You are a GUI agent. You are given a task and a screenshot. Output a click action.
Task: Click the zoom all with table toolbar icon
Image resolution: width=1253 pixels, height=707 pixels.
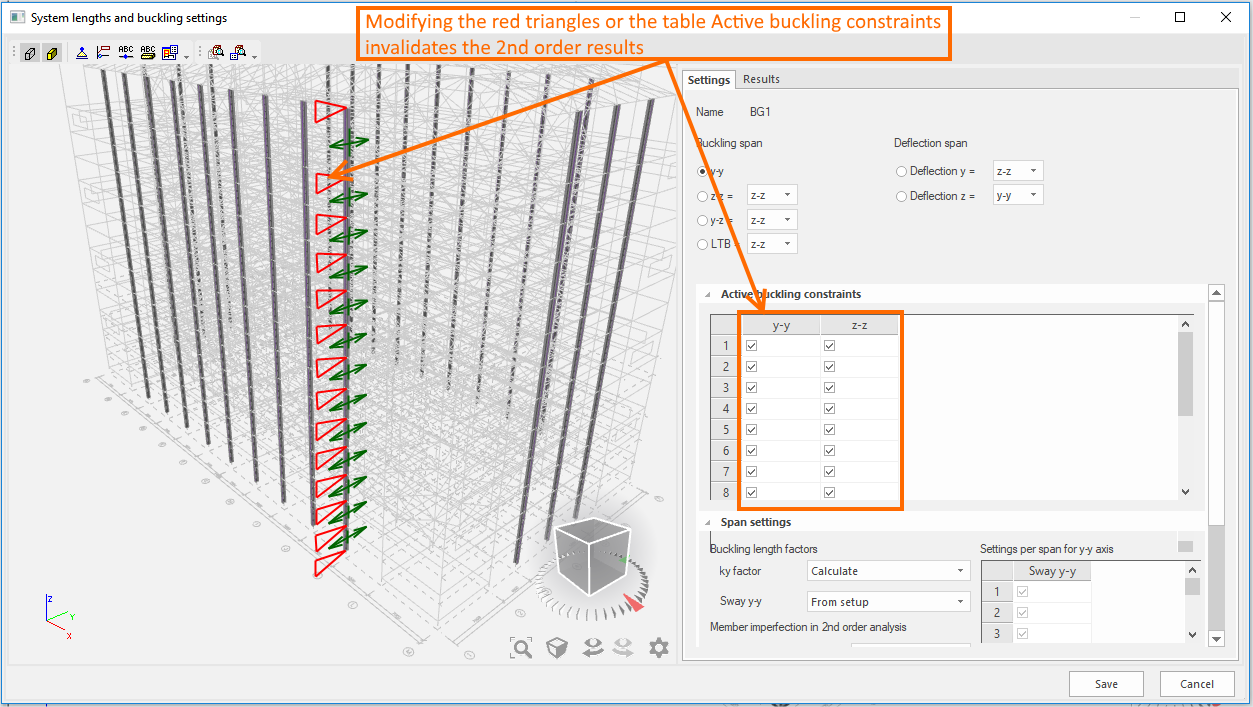(x=239, y=53)
